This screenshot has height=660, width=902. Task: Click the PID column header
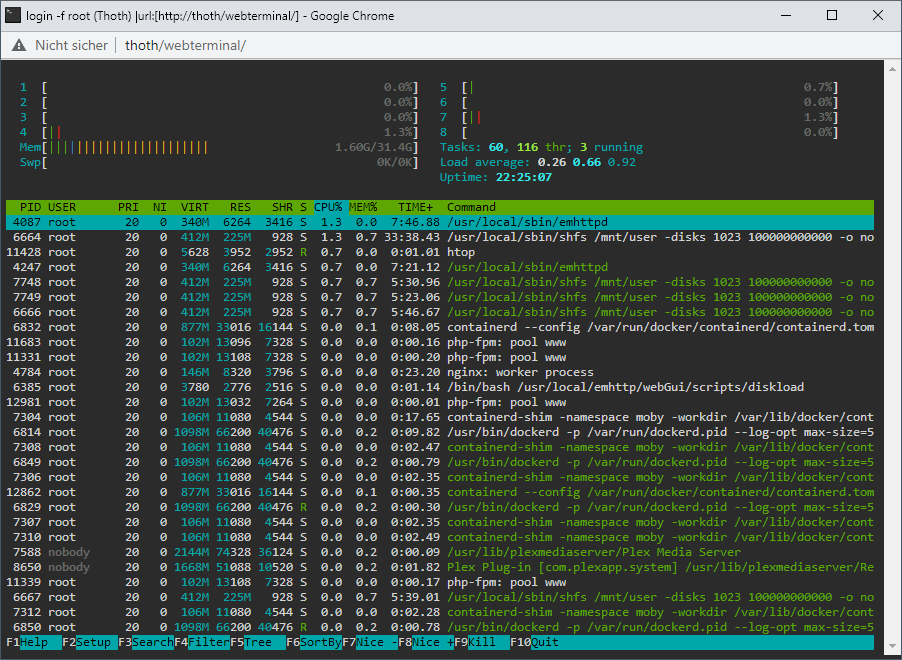coord(30,207)
